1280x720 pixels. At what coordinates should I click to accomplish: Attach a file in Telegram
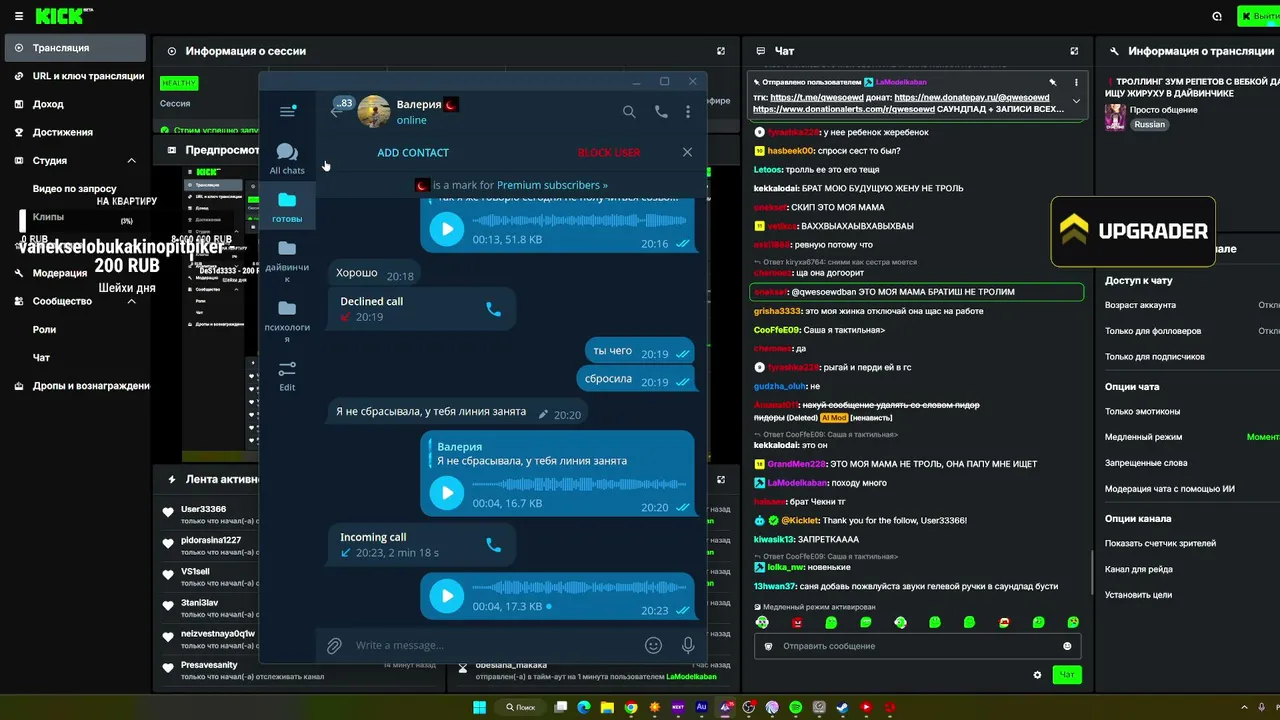coord(335,646)
